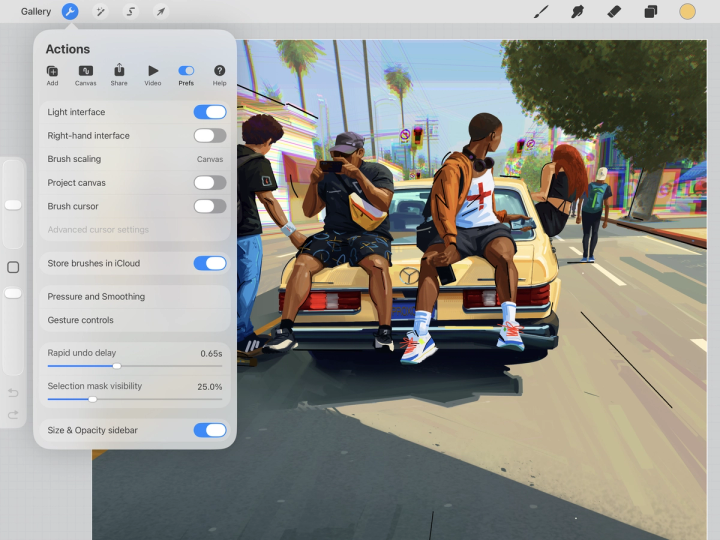
Task: Click the Actions panel title
Action: tap(68, 49)
